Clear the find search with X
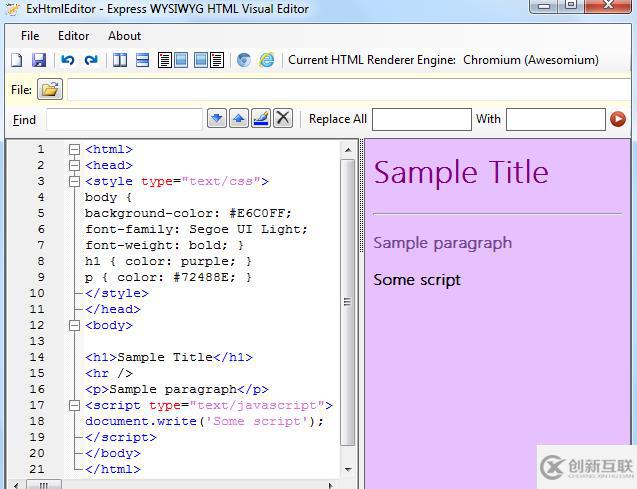The image size is (637, 489). [x=283, y=119]
